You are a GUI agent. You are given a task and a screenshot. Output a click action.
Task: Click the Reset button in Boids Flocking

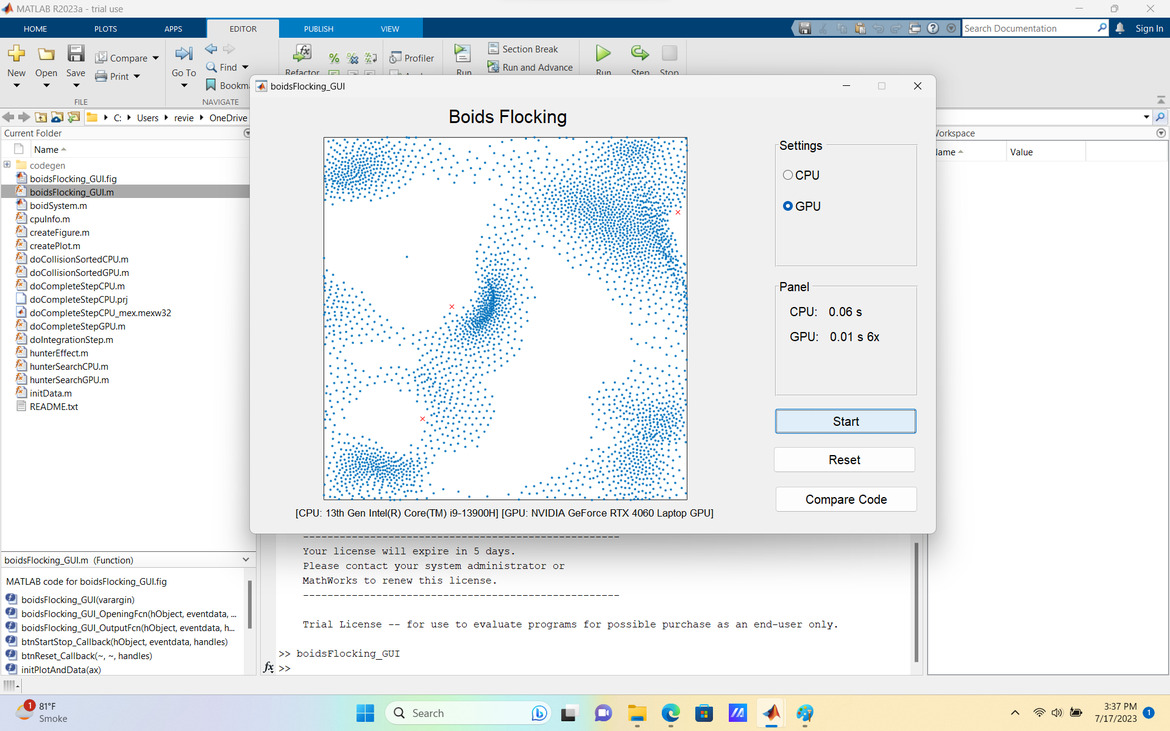[845, 459]
